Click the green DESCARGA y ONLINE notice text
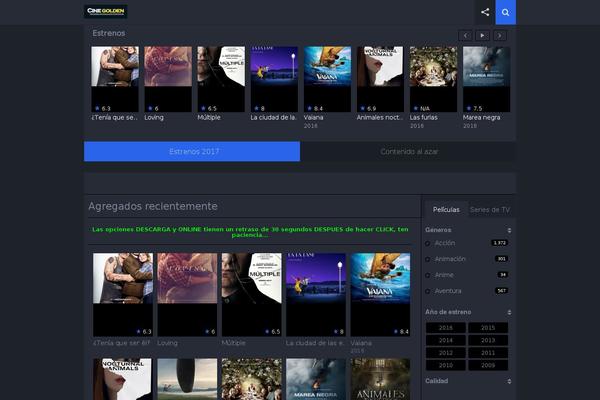Screen dimensions: 600x400 coord(250,232)
